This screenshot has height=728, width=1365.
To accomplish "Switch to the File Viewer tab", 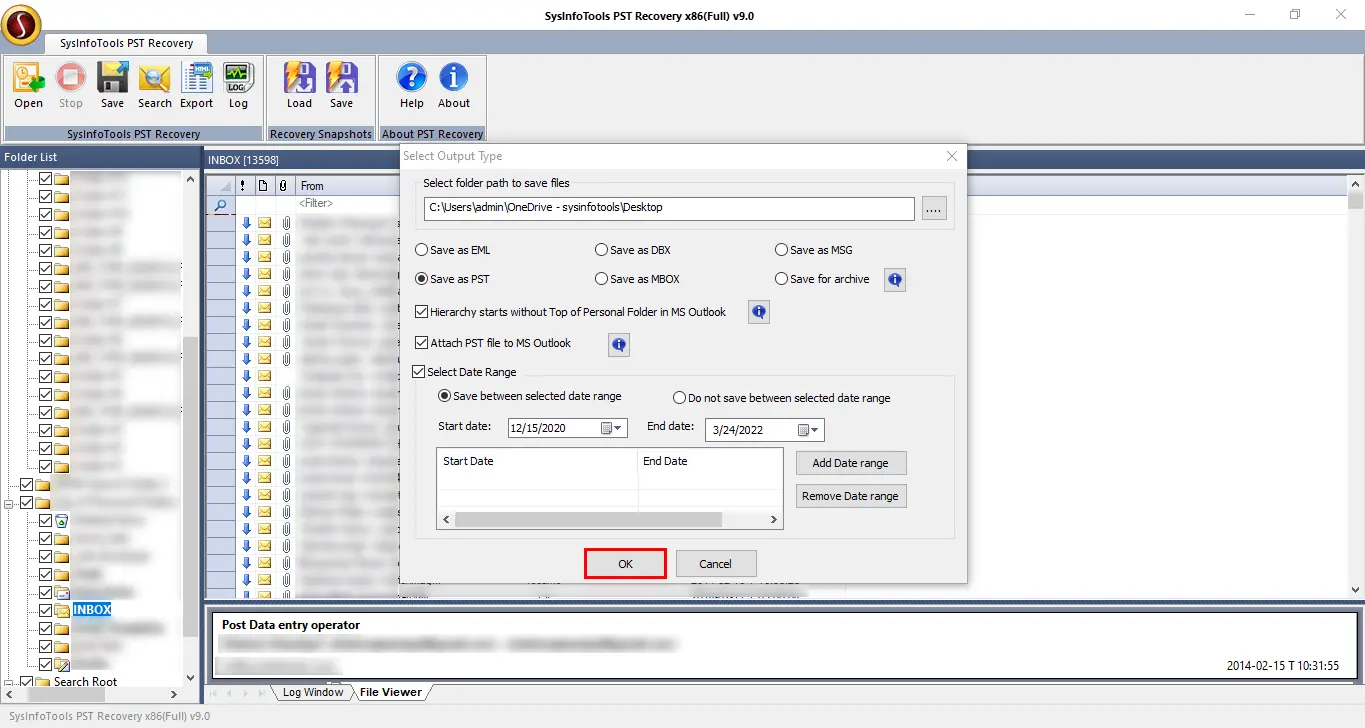I will click(390, 692).
